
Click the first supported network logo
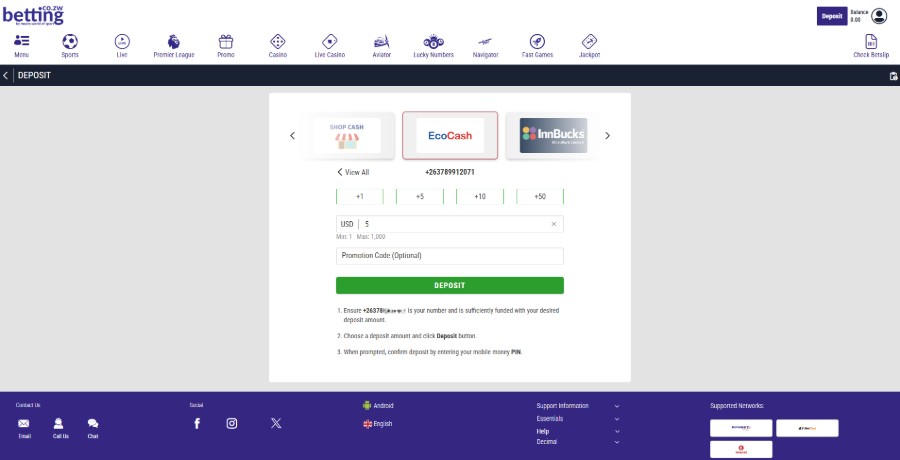[741, 428]
